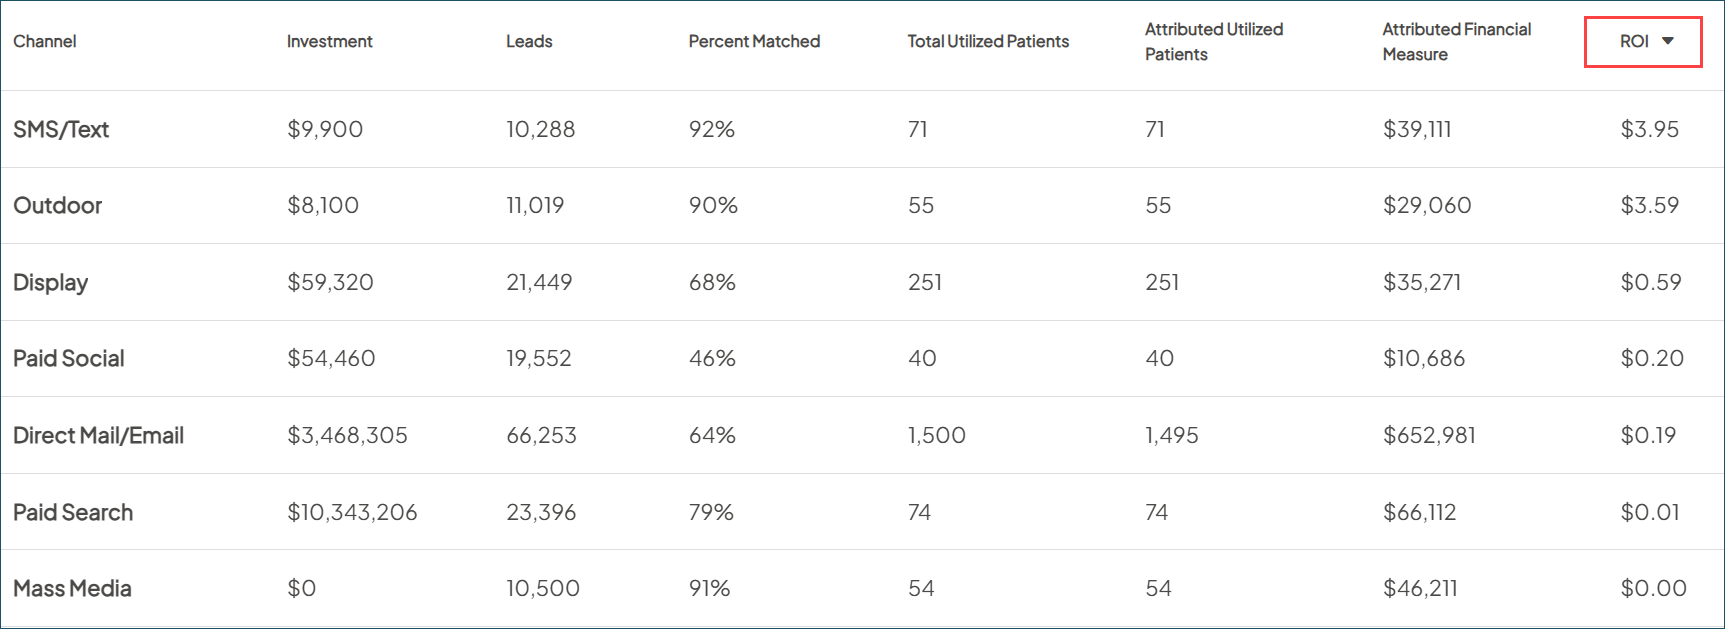
Task: Click the $3.95 ROI value
Action: [x=1649, y=129]
